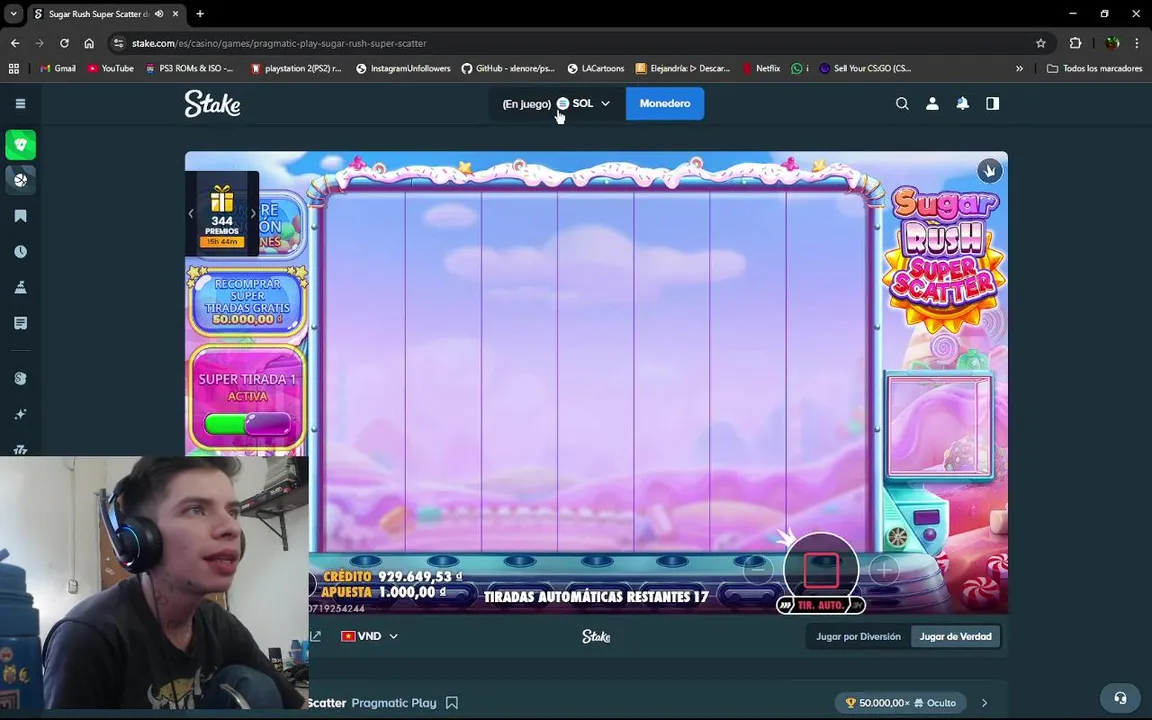Click the Sugar Rush Super Scatter logo
This screenshot has width=1152, height=720.
(943, 258)
